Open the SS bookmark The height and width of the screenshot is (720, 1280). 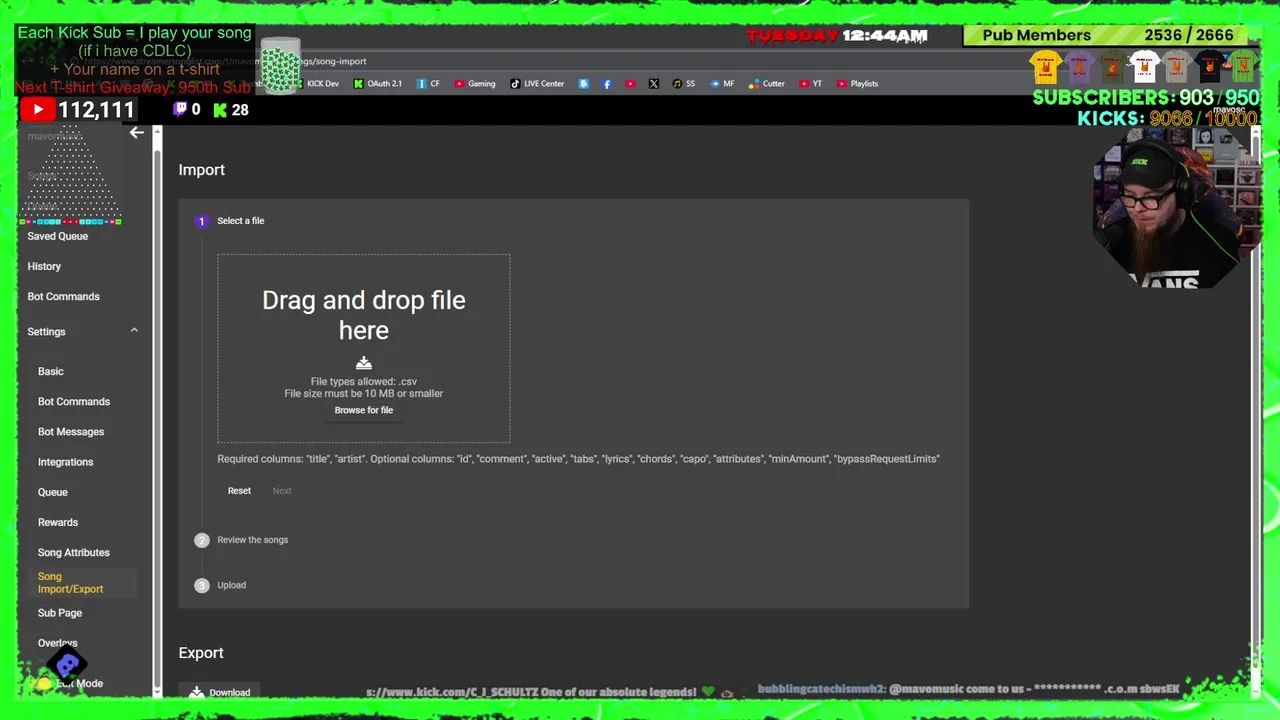tap(684, 84)
